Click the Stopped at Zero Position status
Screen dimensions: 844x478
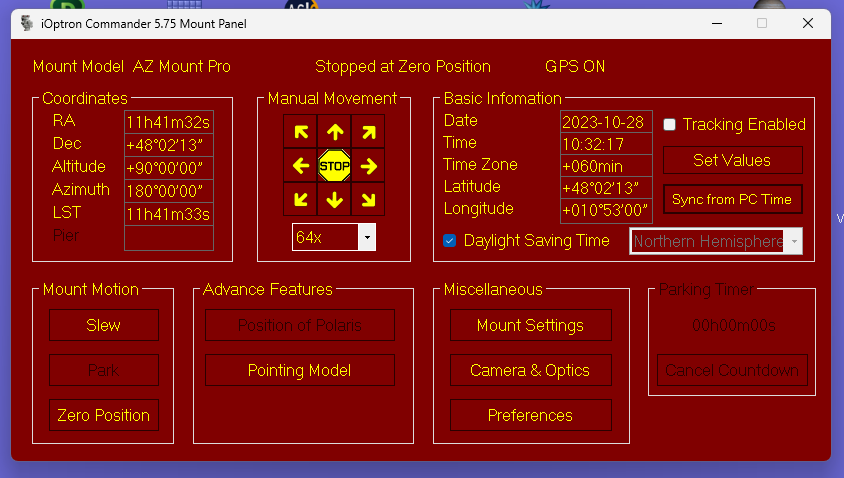(x=403, y=66)
